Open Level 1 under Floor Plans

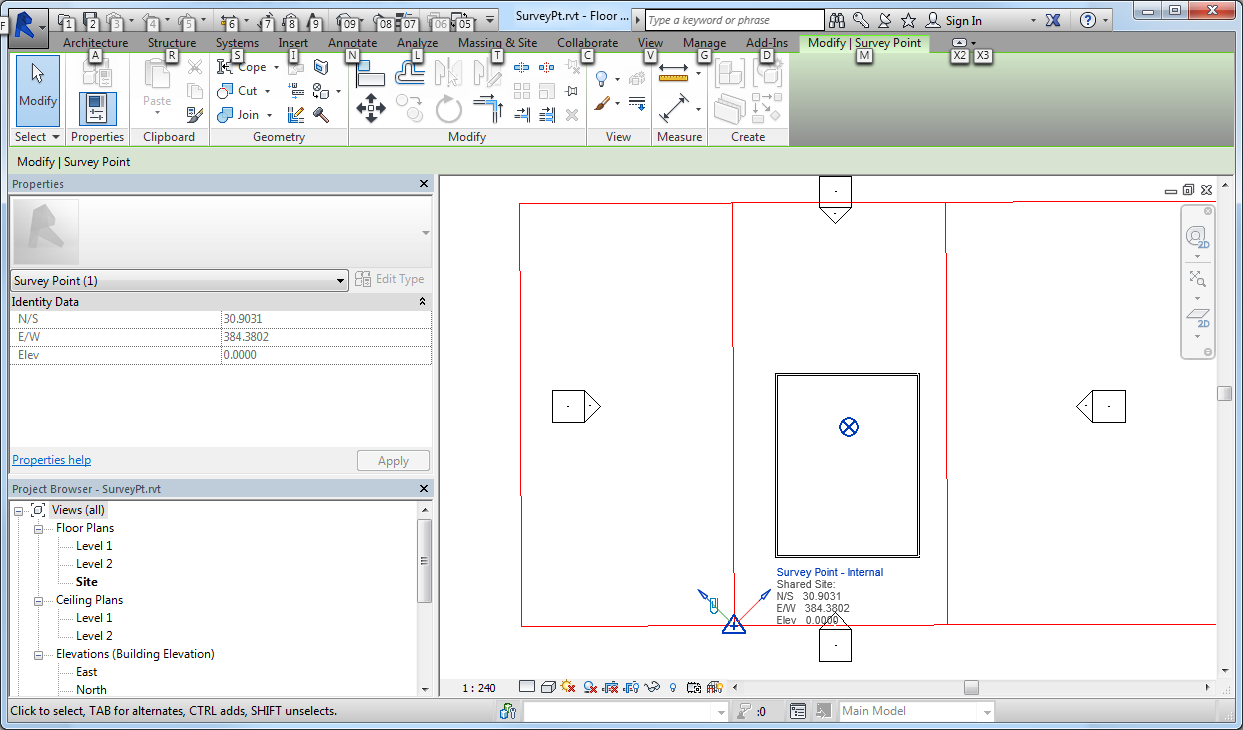point(94,546)
